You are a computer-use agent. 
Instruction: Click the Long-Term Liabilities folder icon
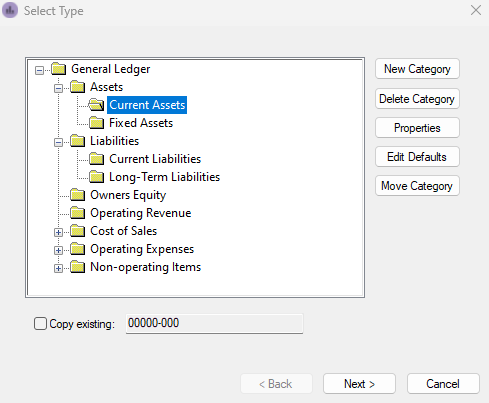tap(97, 177)
